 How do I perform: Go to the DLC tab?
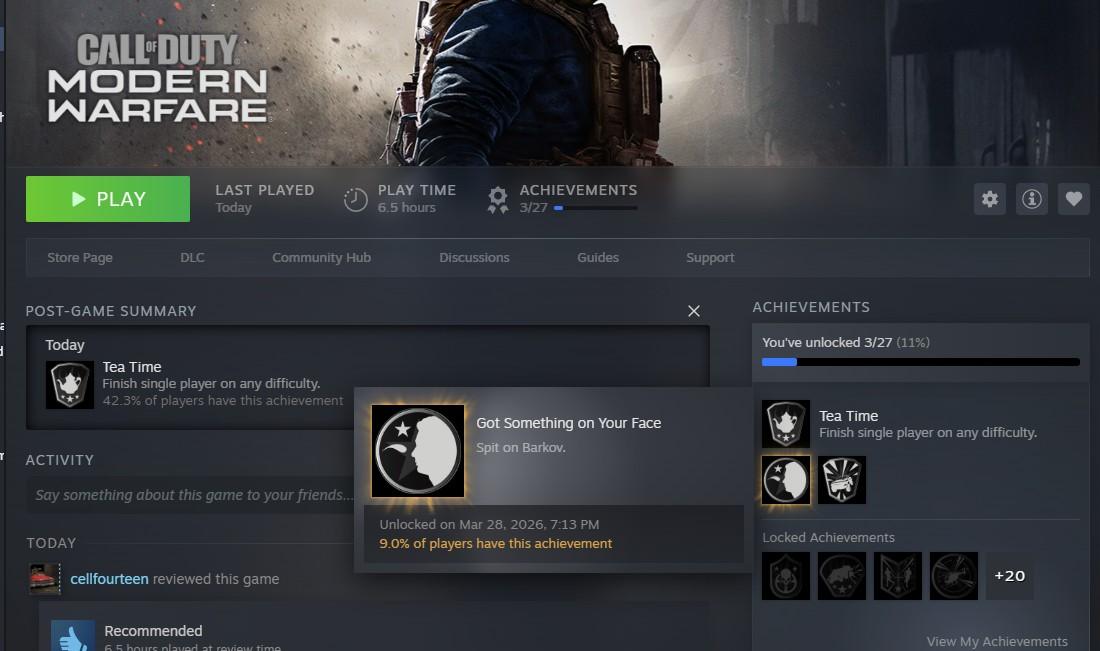pyautogui.click(x=192, y=258)
